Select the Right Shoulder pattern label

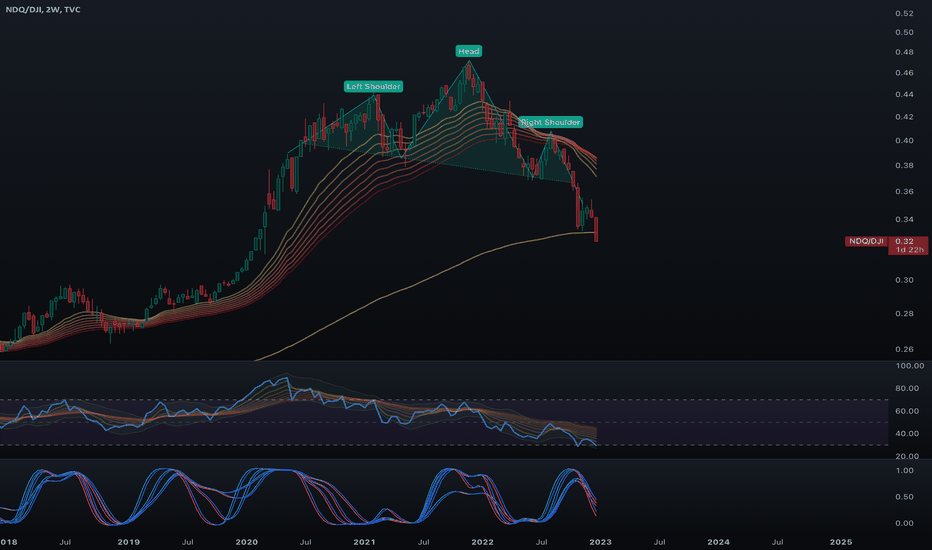(550, 122)
